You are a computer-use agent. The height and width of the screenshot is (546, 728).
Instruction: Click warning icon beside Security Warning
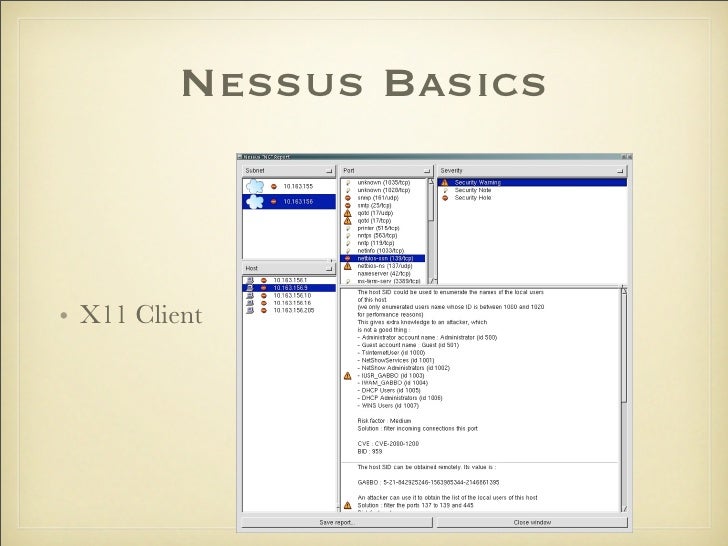tap(445, 182)
